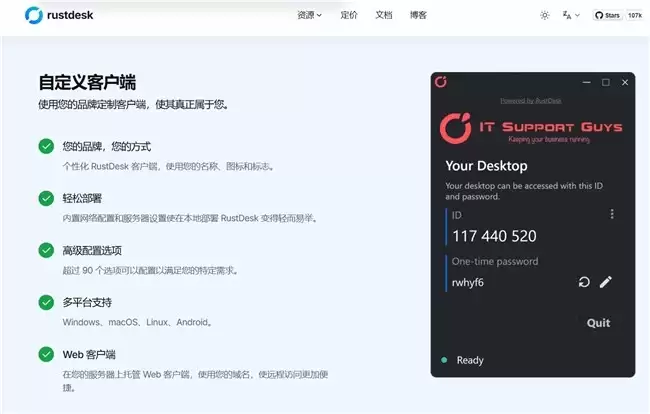Open the 博客 nav link
The image size is (650, 414).
(x=418, y=15)
